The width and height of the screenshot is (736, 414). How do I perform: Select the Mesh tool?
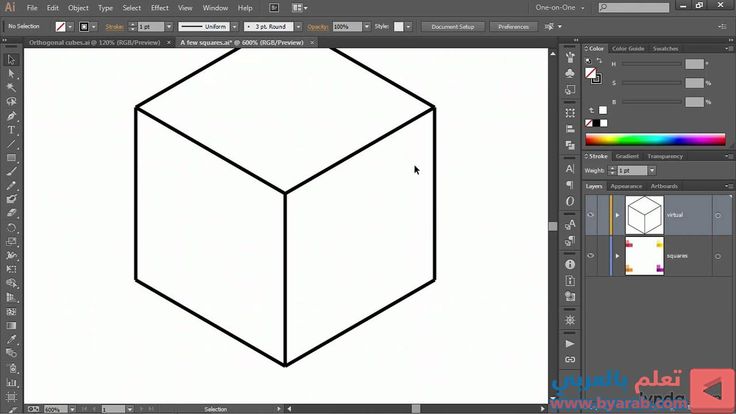click(11, 312)
